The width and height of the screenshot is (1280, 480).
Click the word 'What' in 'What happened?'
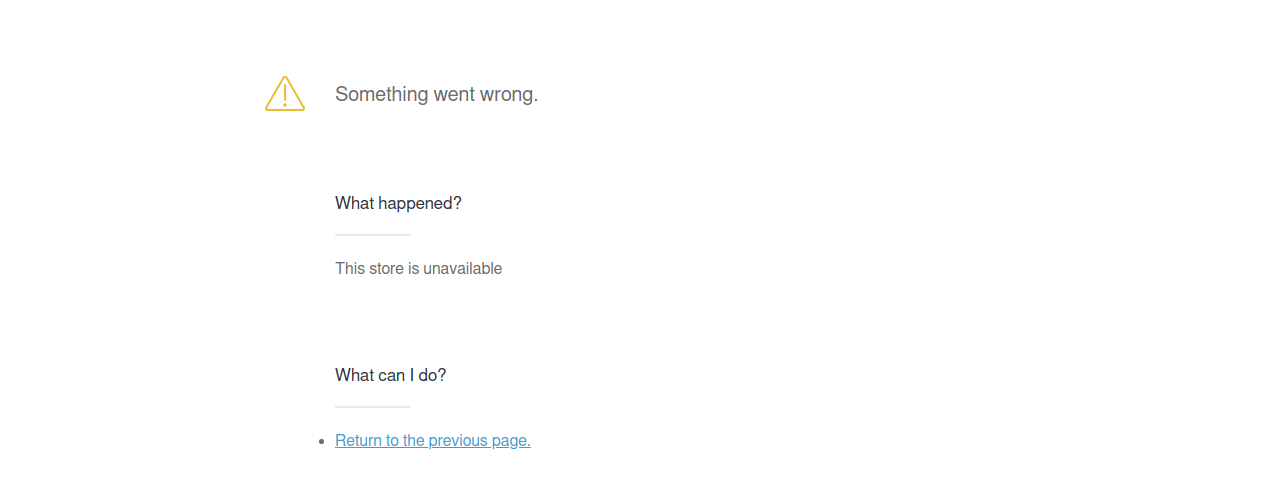tap(354, 203)
